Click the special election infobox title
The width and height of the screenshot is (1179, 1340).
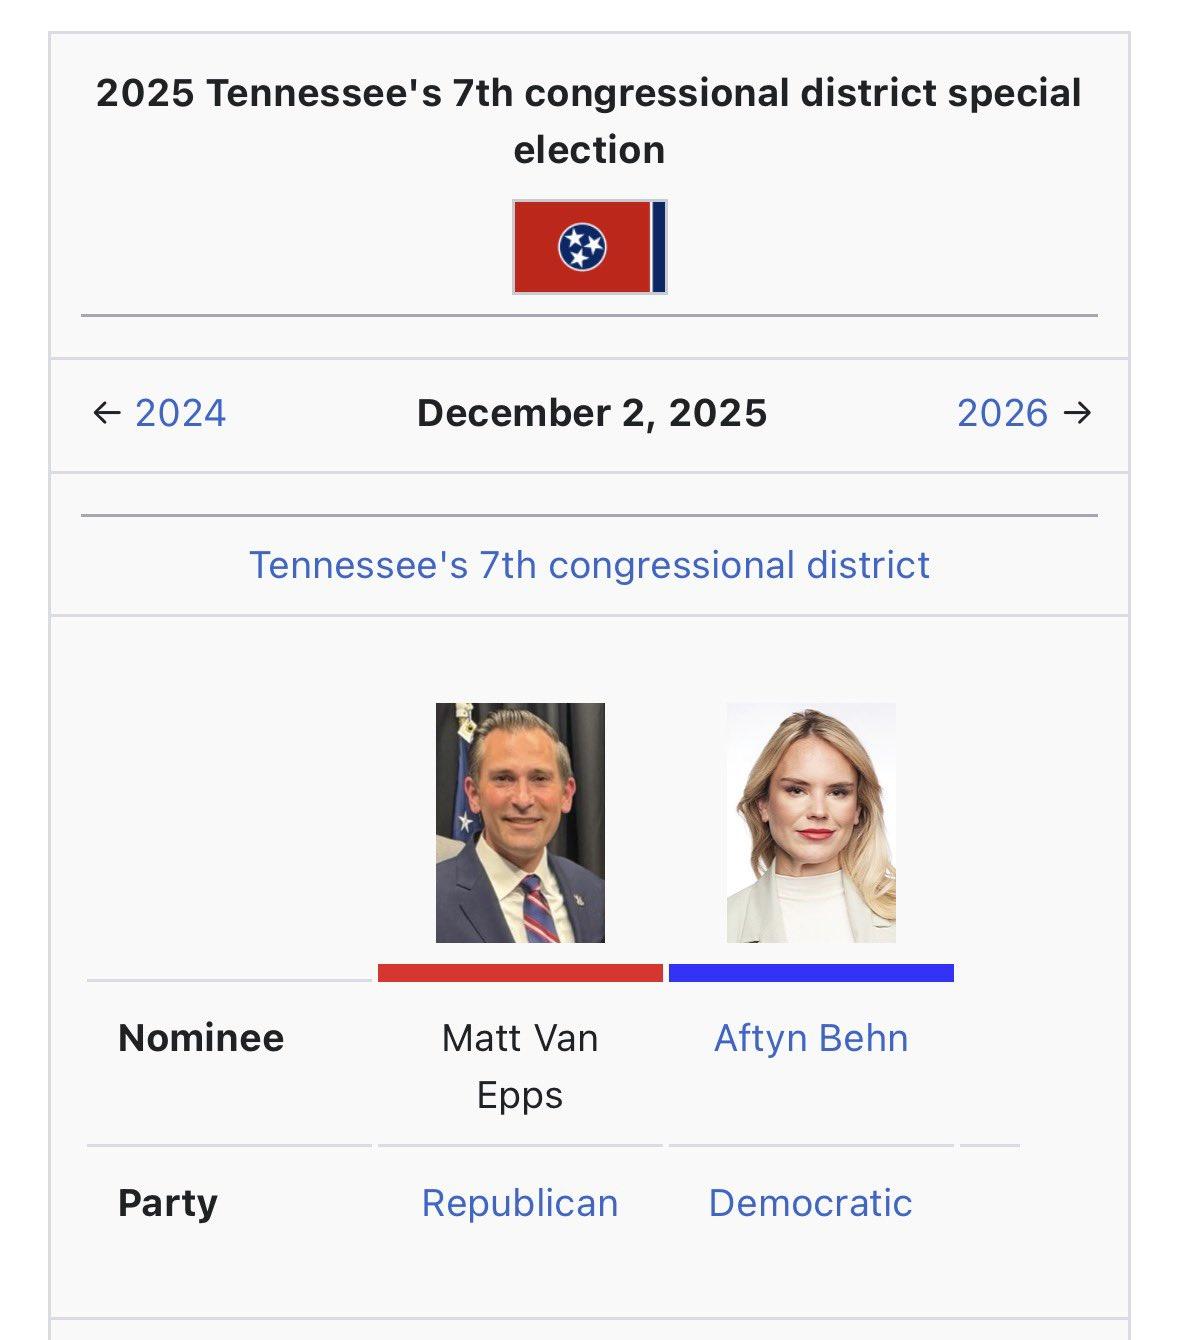[589, 121]
